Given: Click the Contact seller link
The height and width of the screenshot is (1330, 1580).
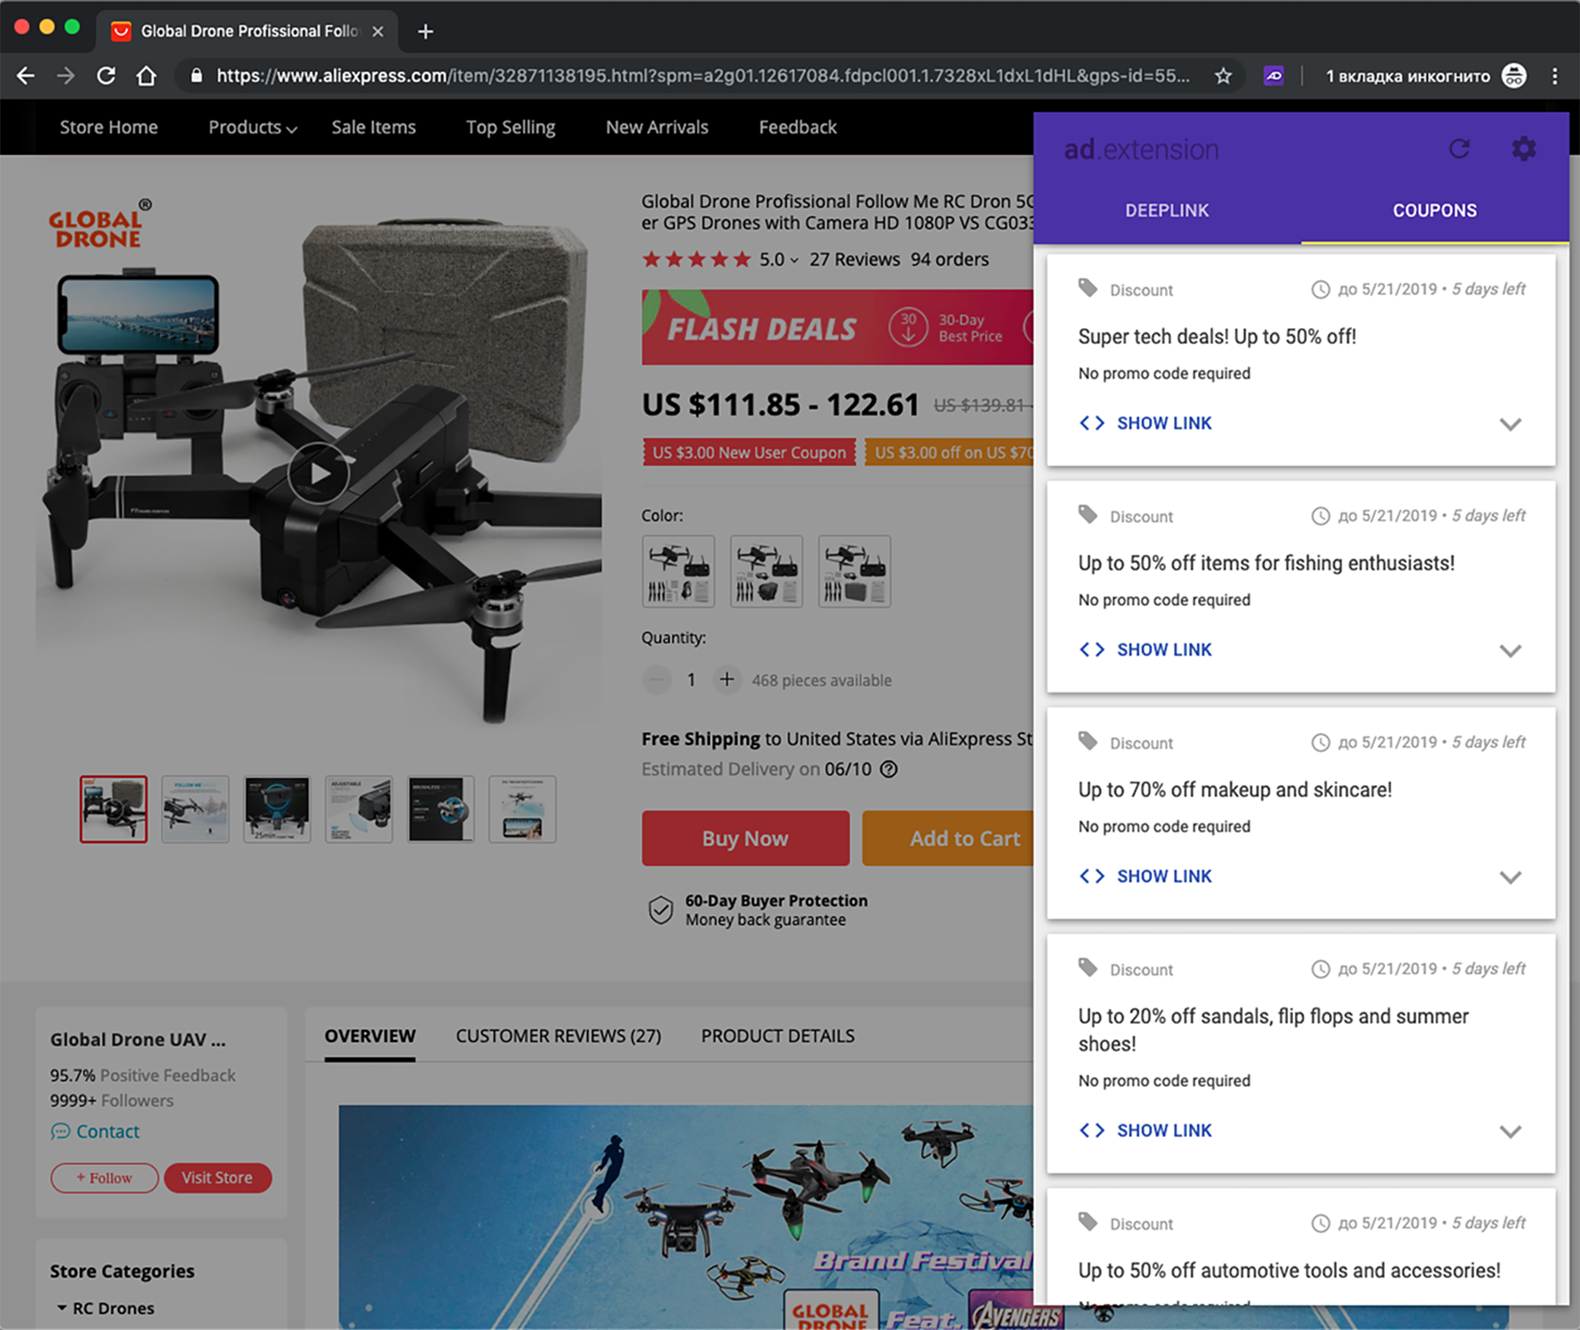Looking at the screenshot, I should click(x=95, y=1131).
